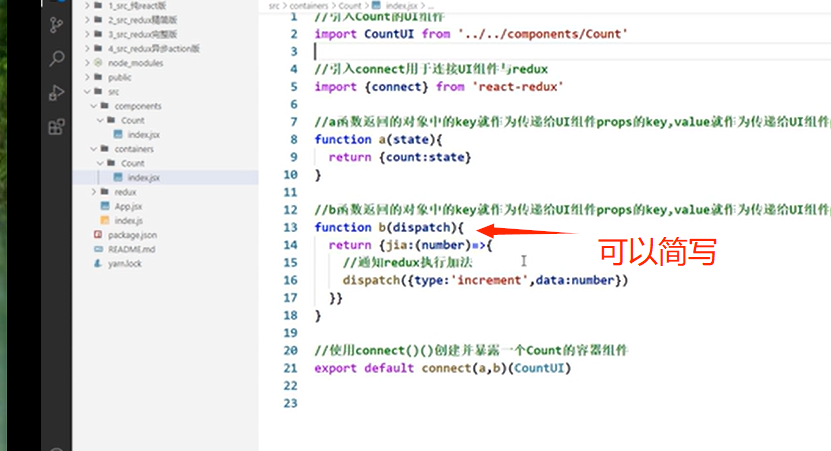This screenshot has width=831, height=451.
Task: Click the dispatch call on line 16
Action: [485, 280]
